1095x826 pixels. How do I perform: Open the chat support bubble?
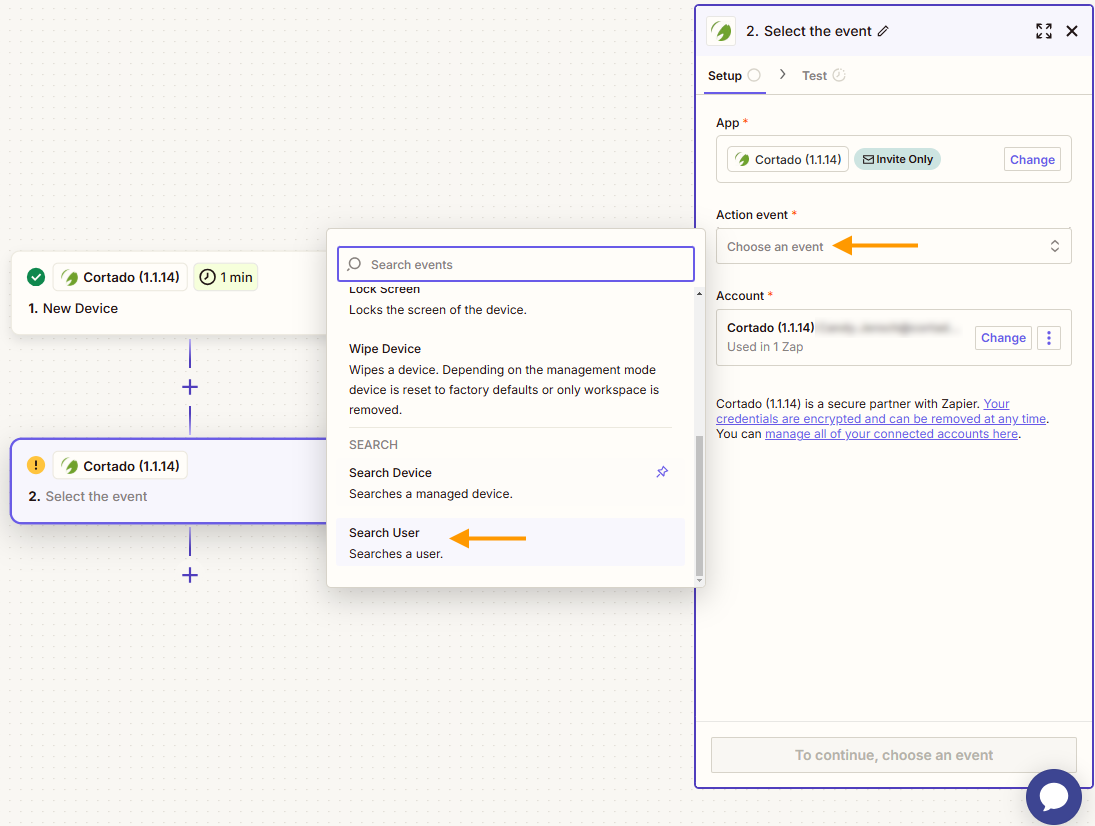tap(1053, 797)
